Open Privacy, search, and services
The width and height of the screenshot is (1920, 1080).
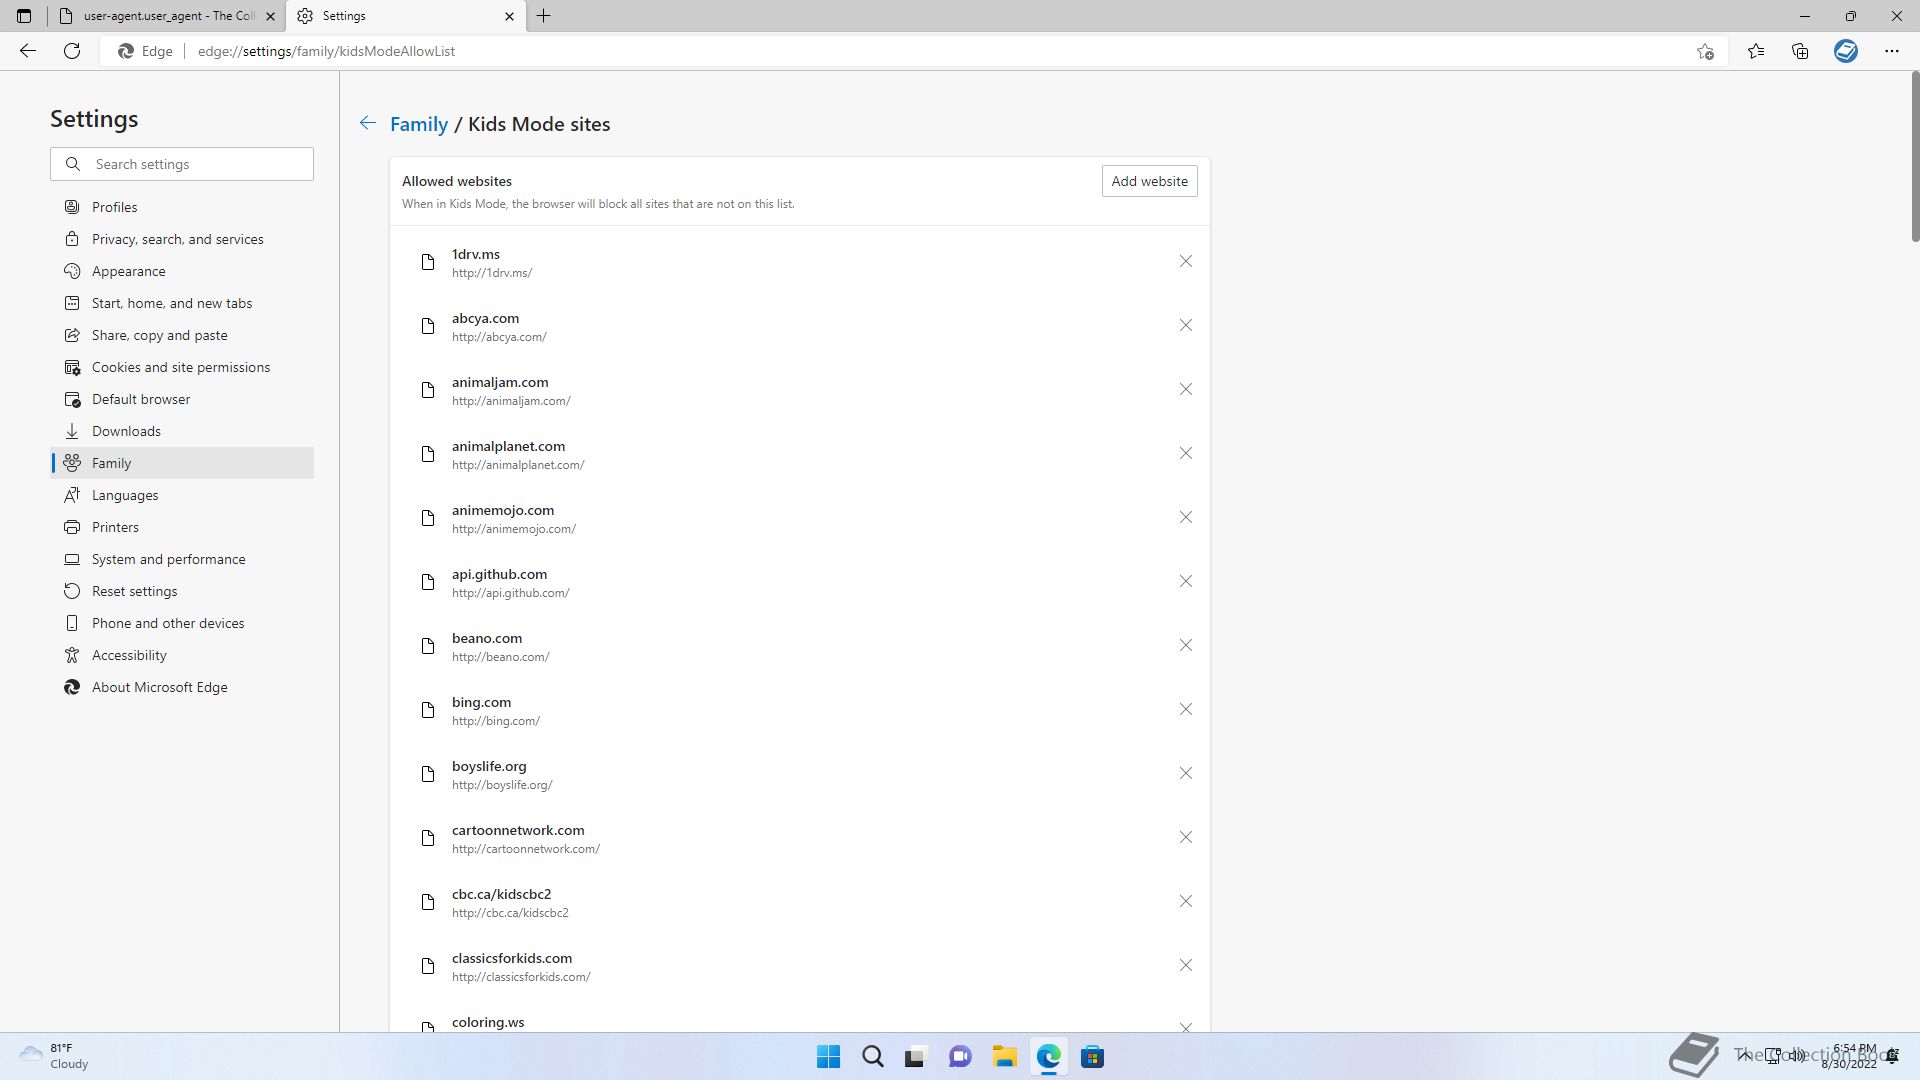pos(182,239)
